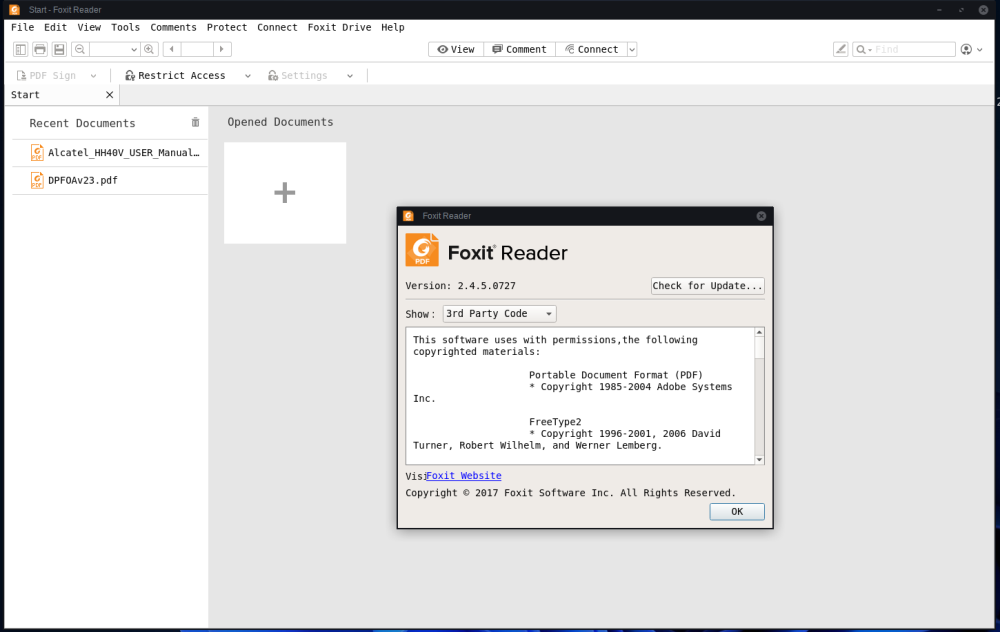Click Version 2.4.5.0727 text
Viewport: 1000px width, 632px height.
tap(460, 286)
